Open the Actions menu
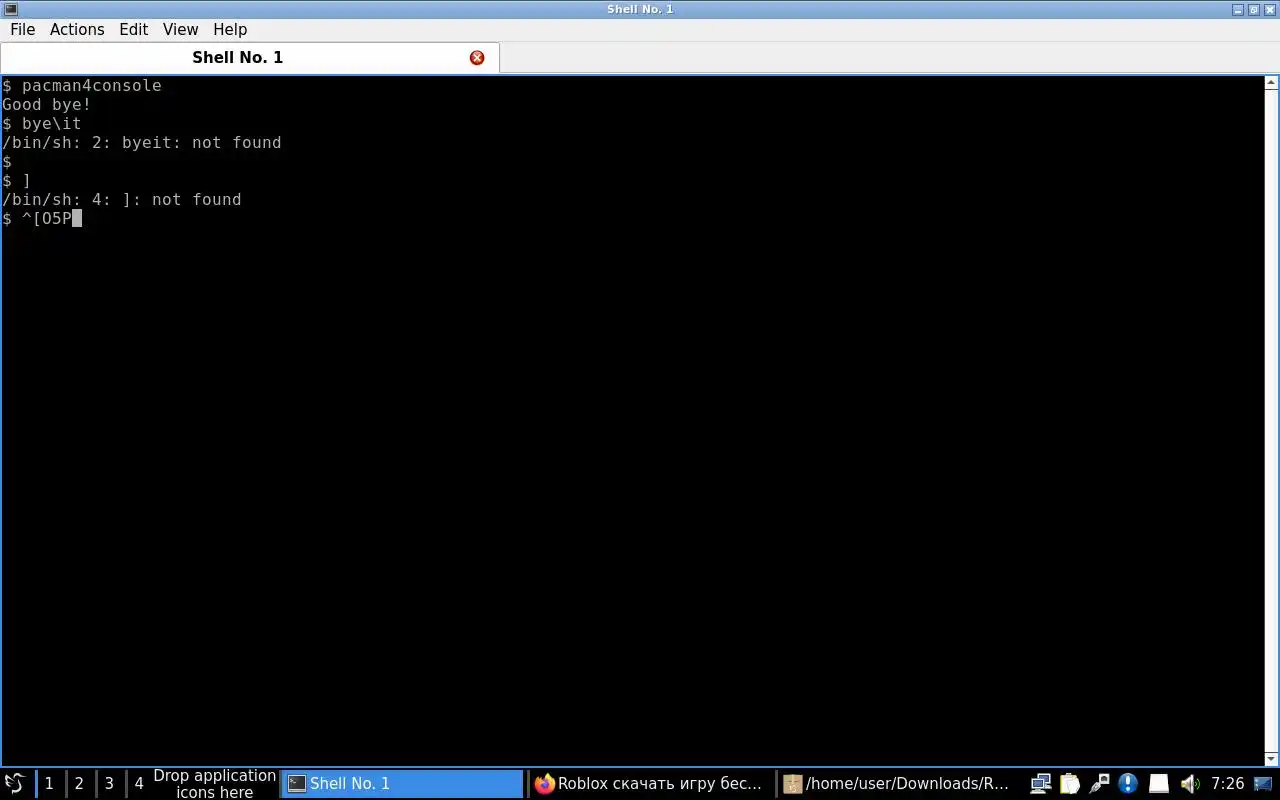This screenshot has height=800, width=1280. [77, 30]
